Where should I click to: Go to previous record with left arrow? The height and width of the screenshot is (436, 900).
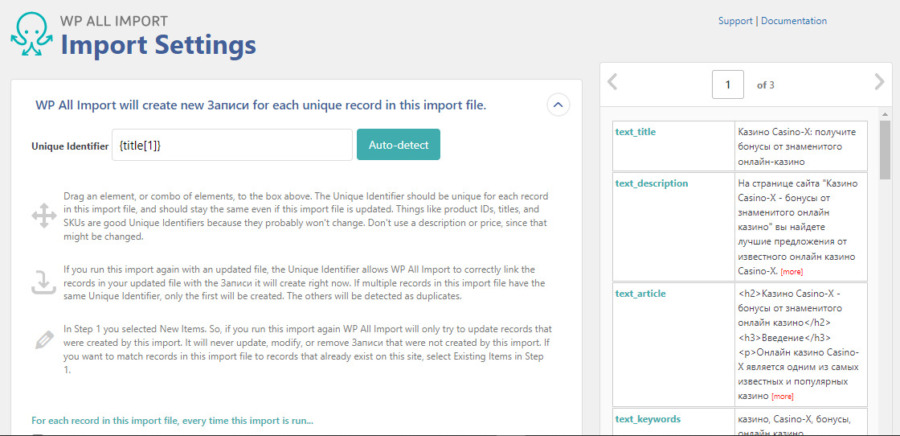[x=612, y=82]
